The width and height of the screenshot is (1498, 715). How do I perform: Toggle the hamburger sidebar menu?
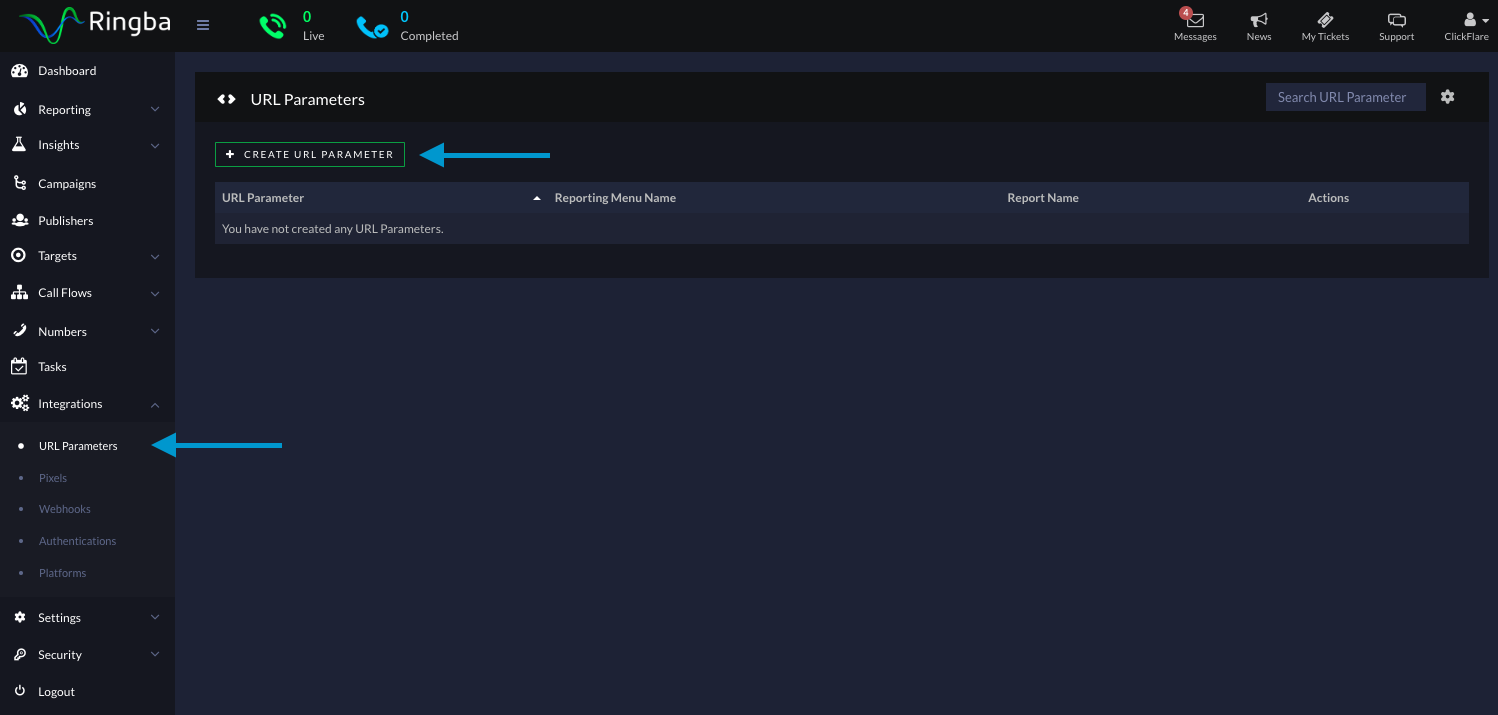pos(203,25)
